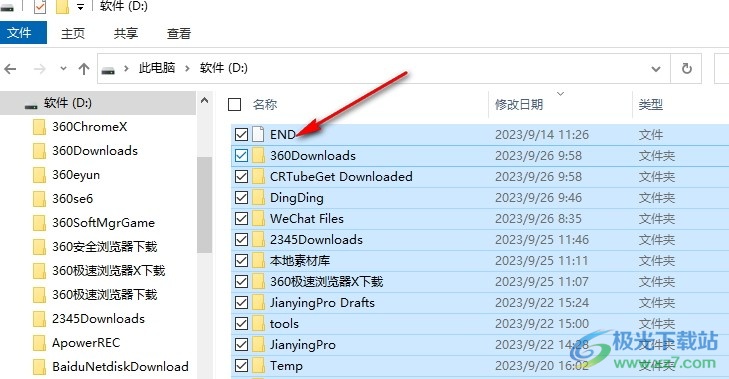
Task: Uncheck the JianyingPro Drafts checkbox
Action: tap(241, 303)
